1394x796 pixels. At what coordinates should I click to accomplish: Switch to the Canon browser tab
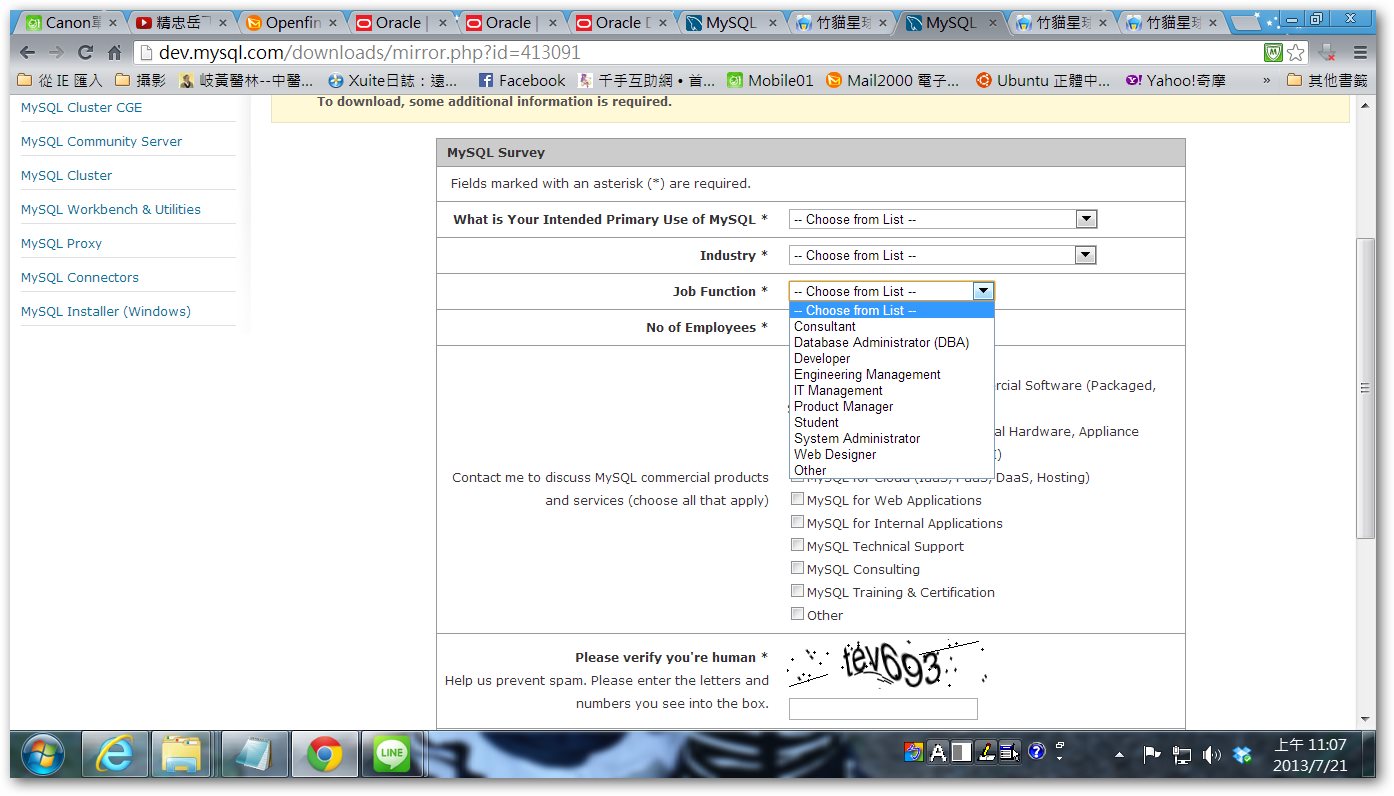tap(73, 23)
